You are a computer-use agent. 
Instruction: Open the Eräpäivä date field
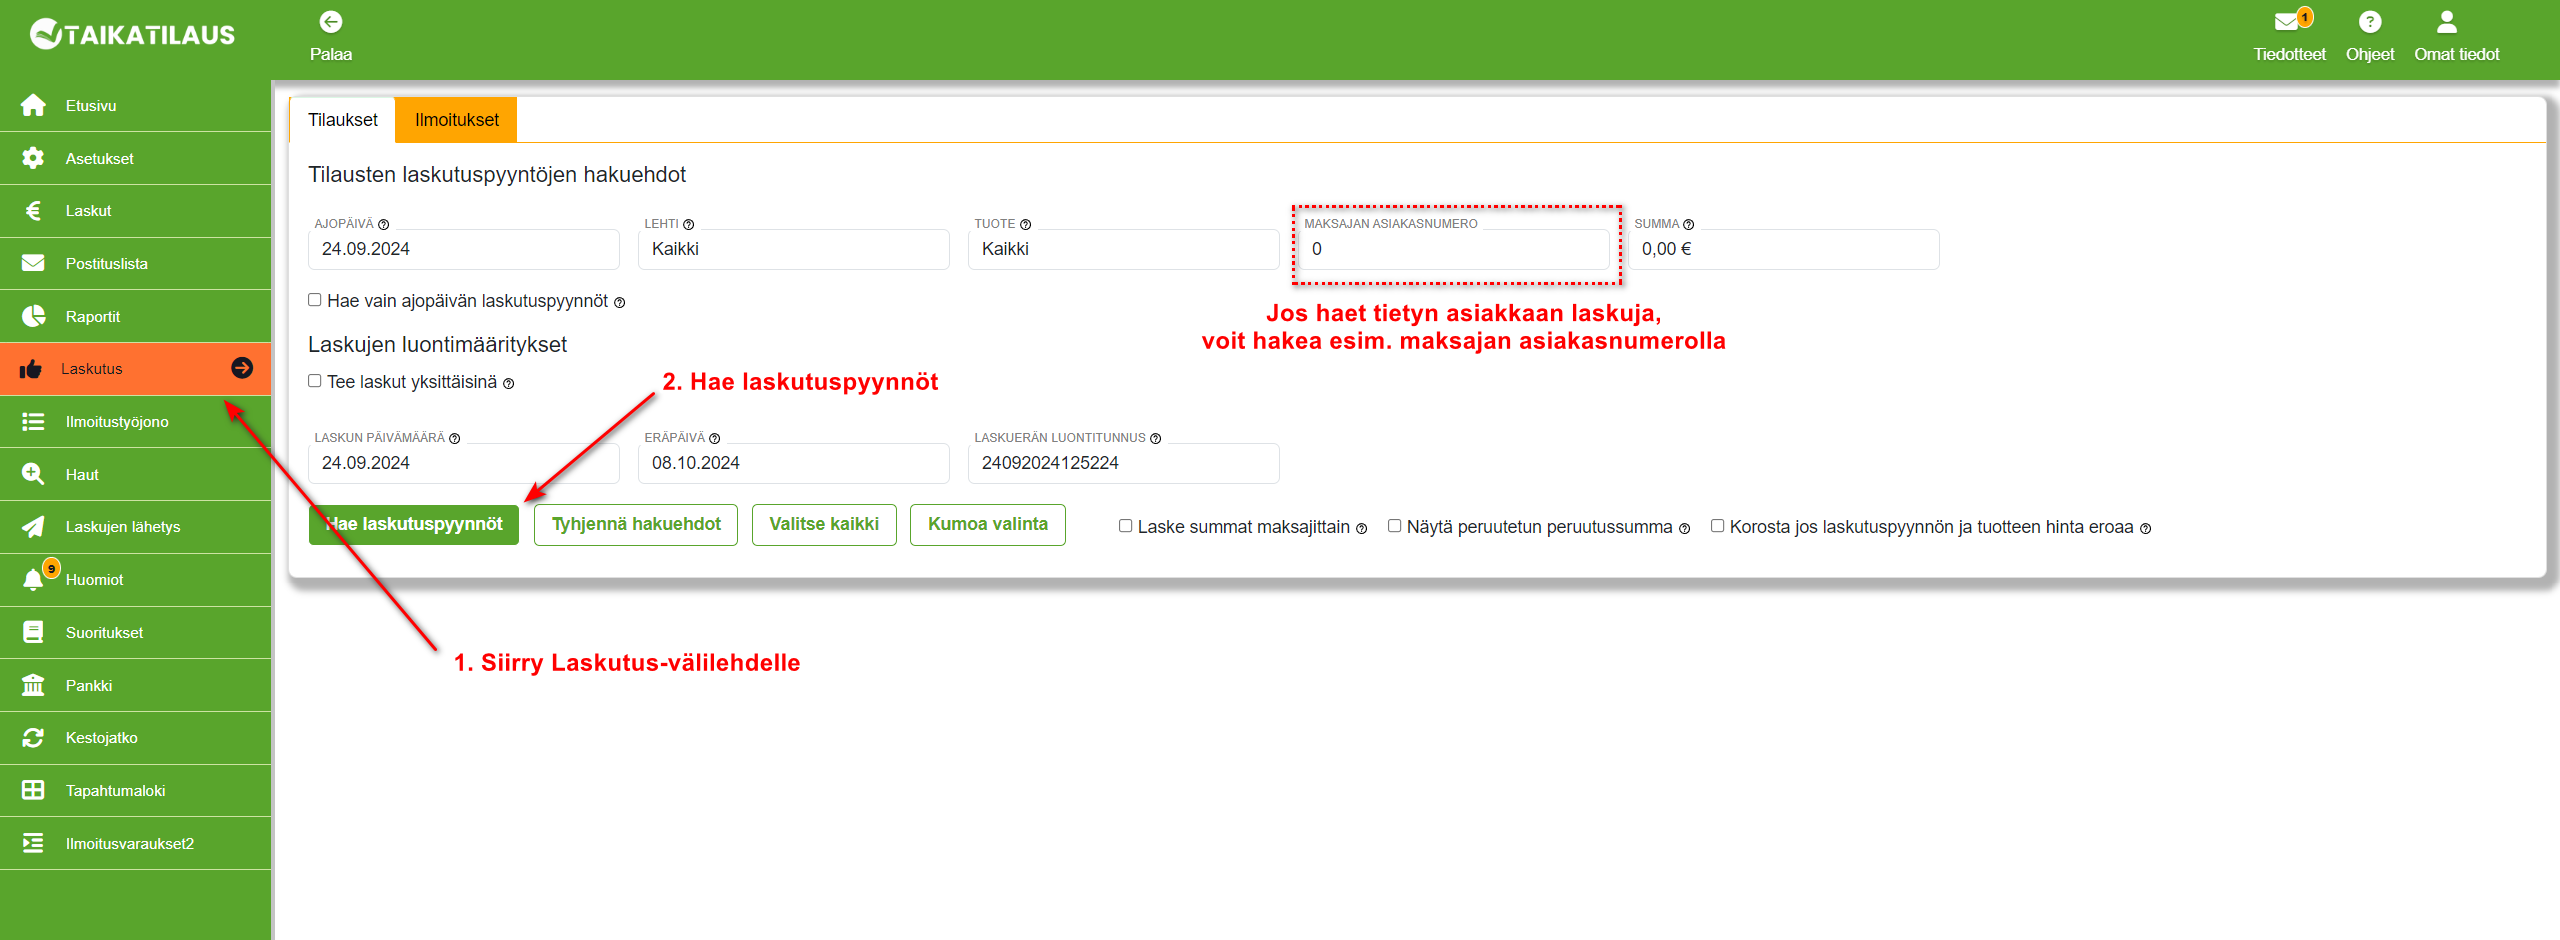[x=794, y=463]
